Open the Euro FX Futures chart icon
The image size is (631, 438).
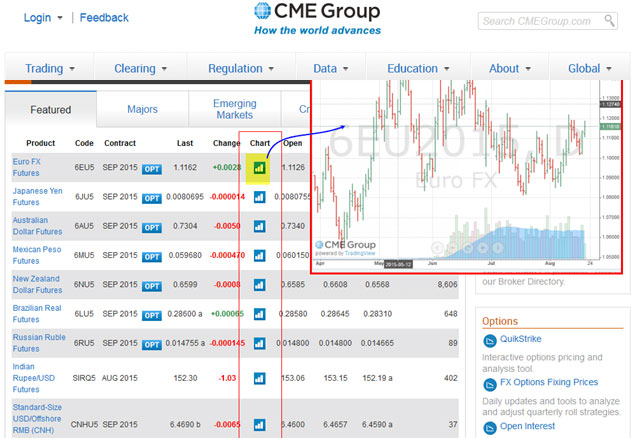click(259, 168)
